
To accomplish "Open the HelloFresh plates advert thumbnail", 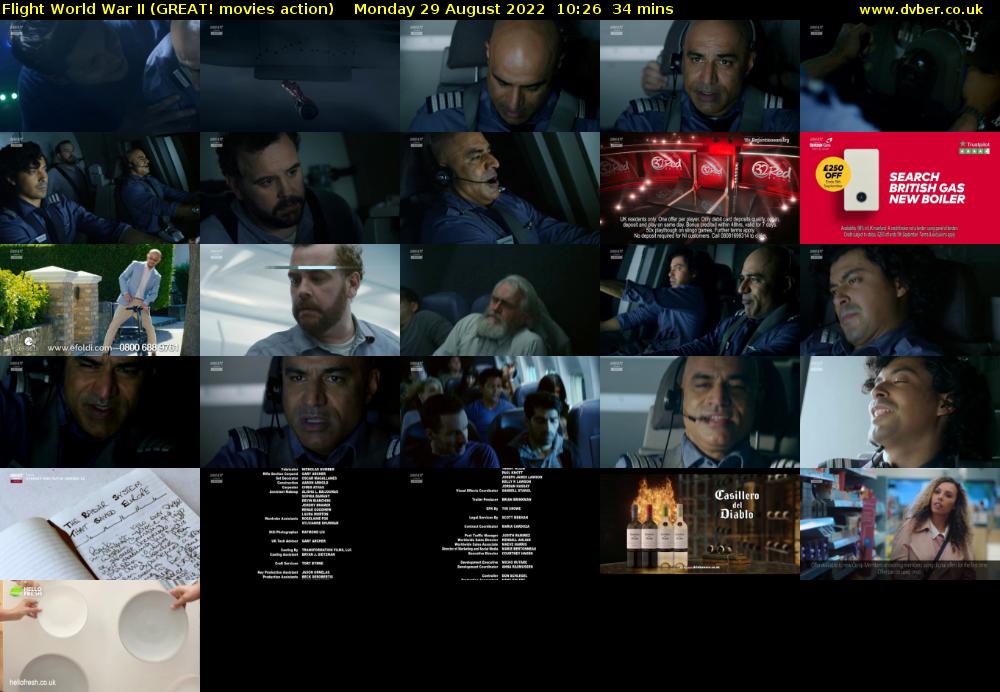I will coord(99,636).
